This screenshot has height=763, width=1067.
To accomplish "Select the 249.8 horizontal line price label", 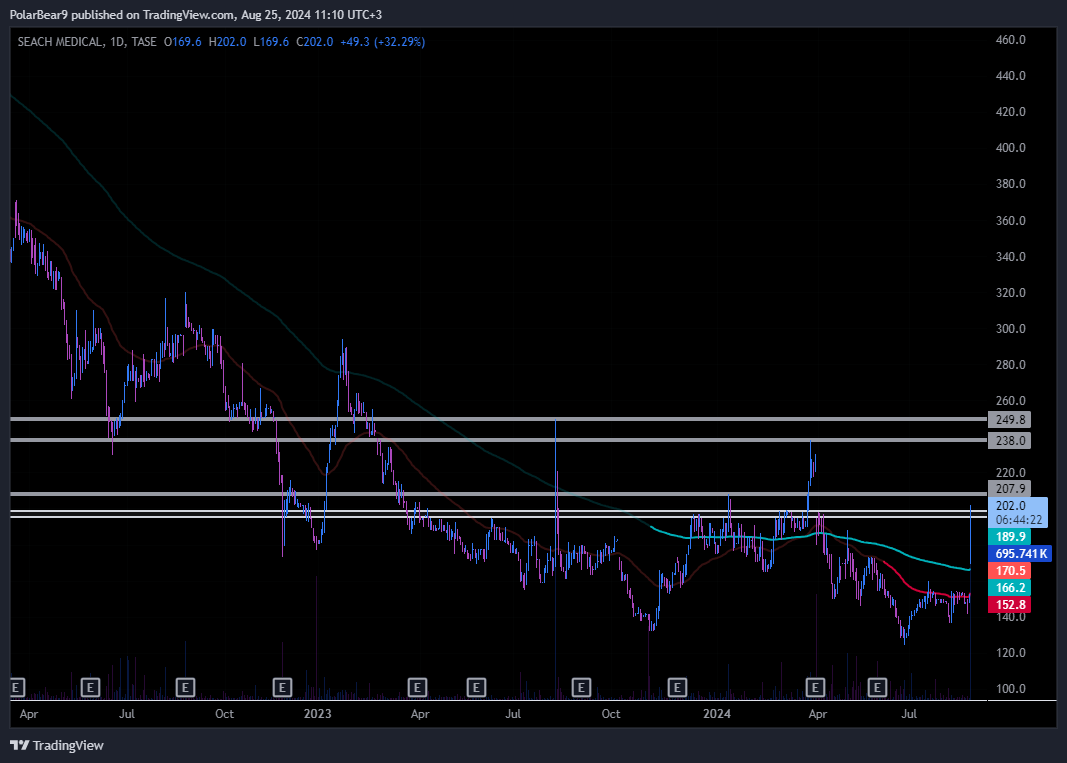I will (1010, 420).
